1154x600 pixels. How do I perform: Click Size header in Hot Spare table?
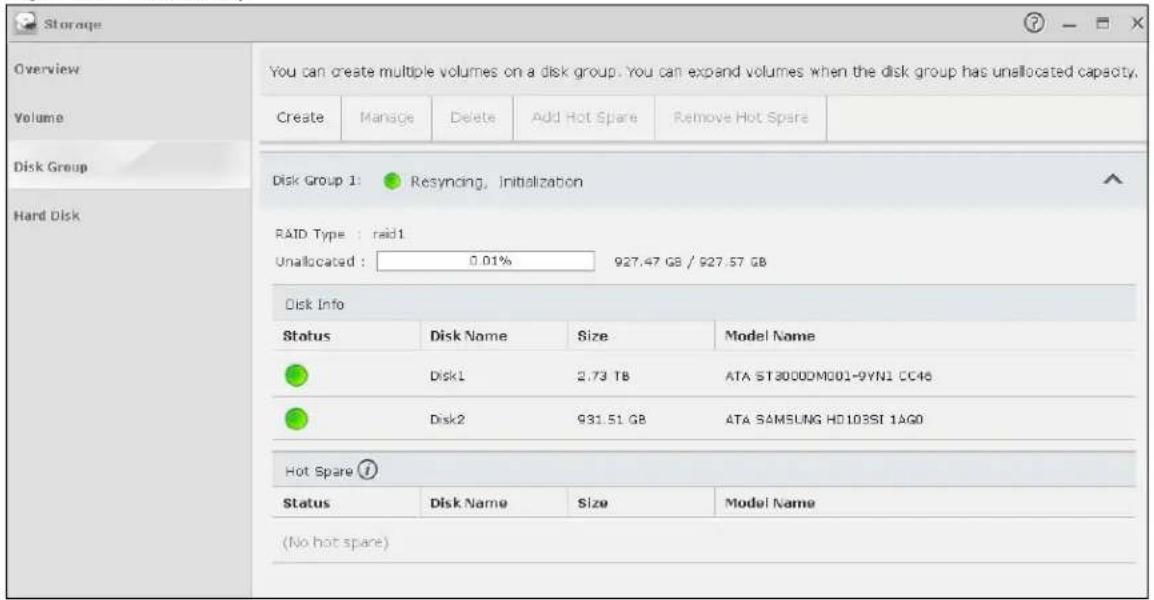tap(592, 503)
